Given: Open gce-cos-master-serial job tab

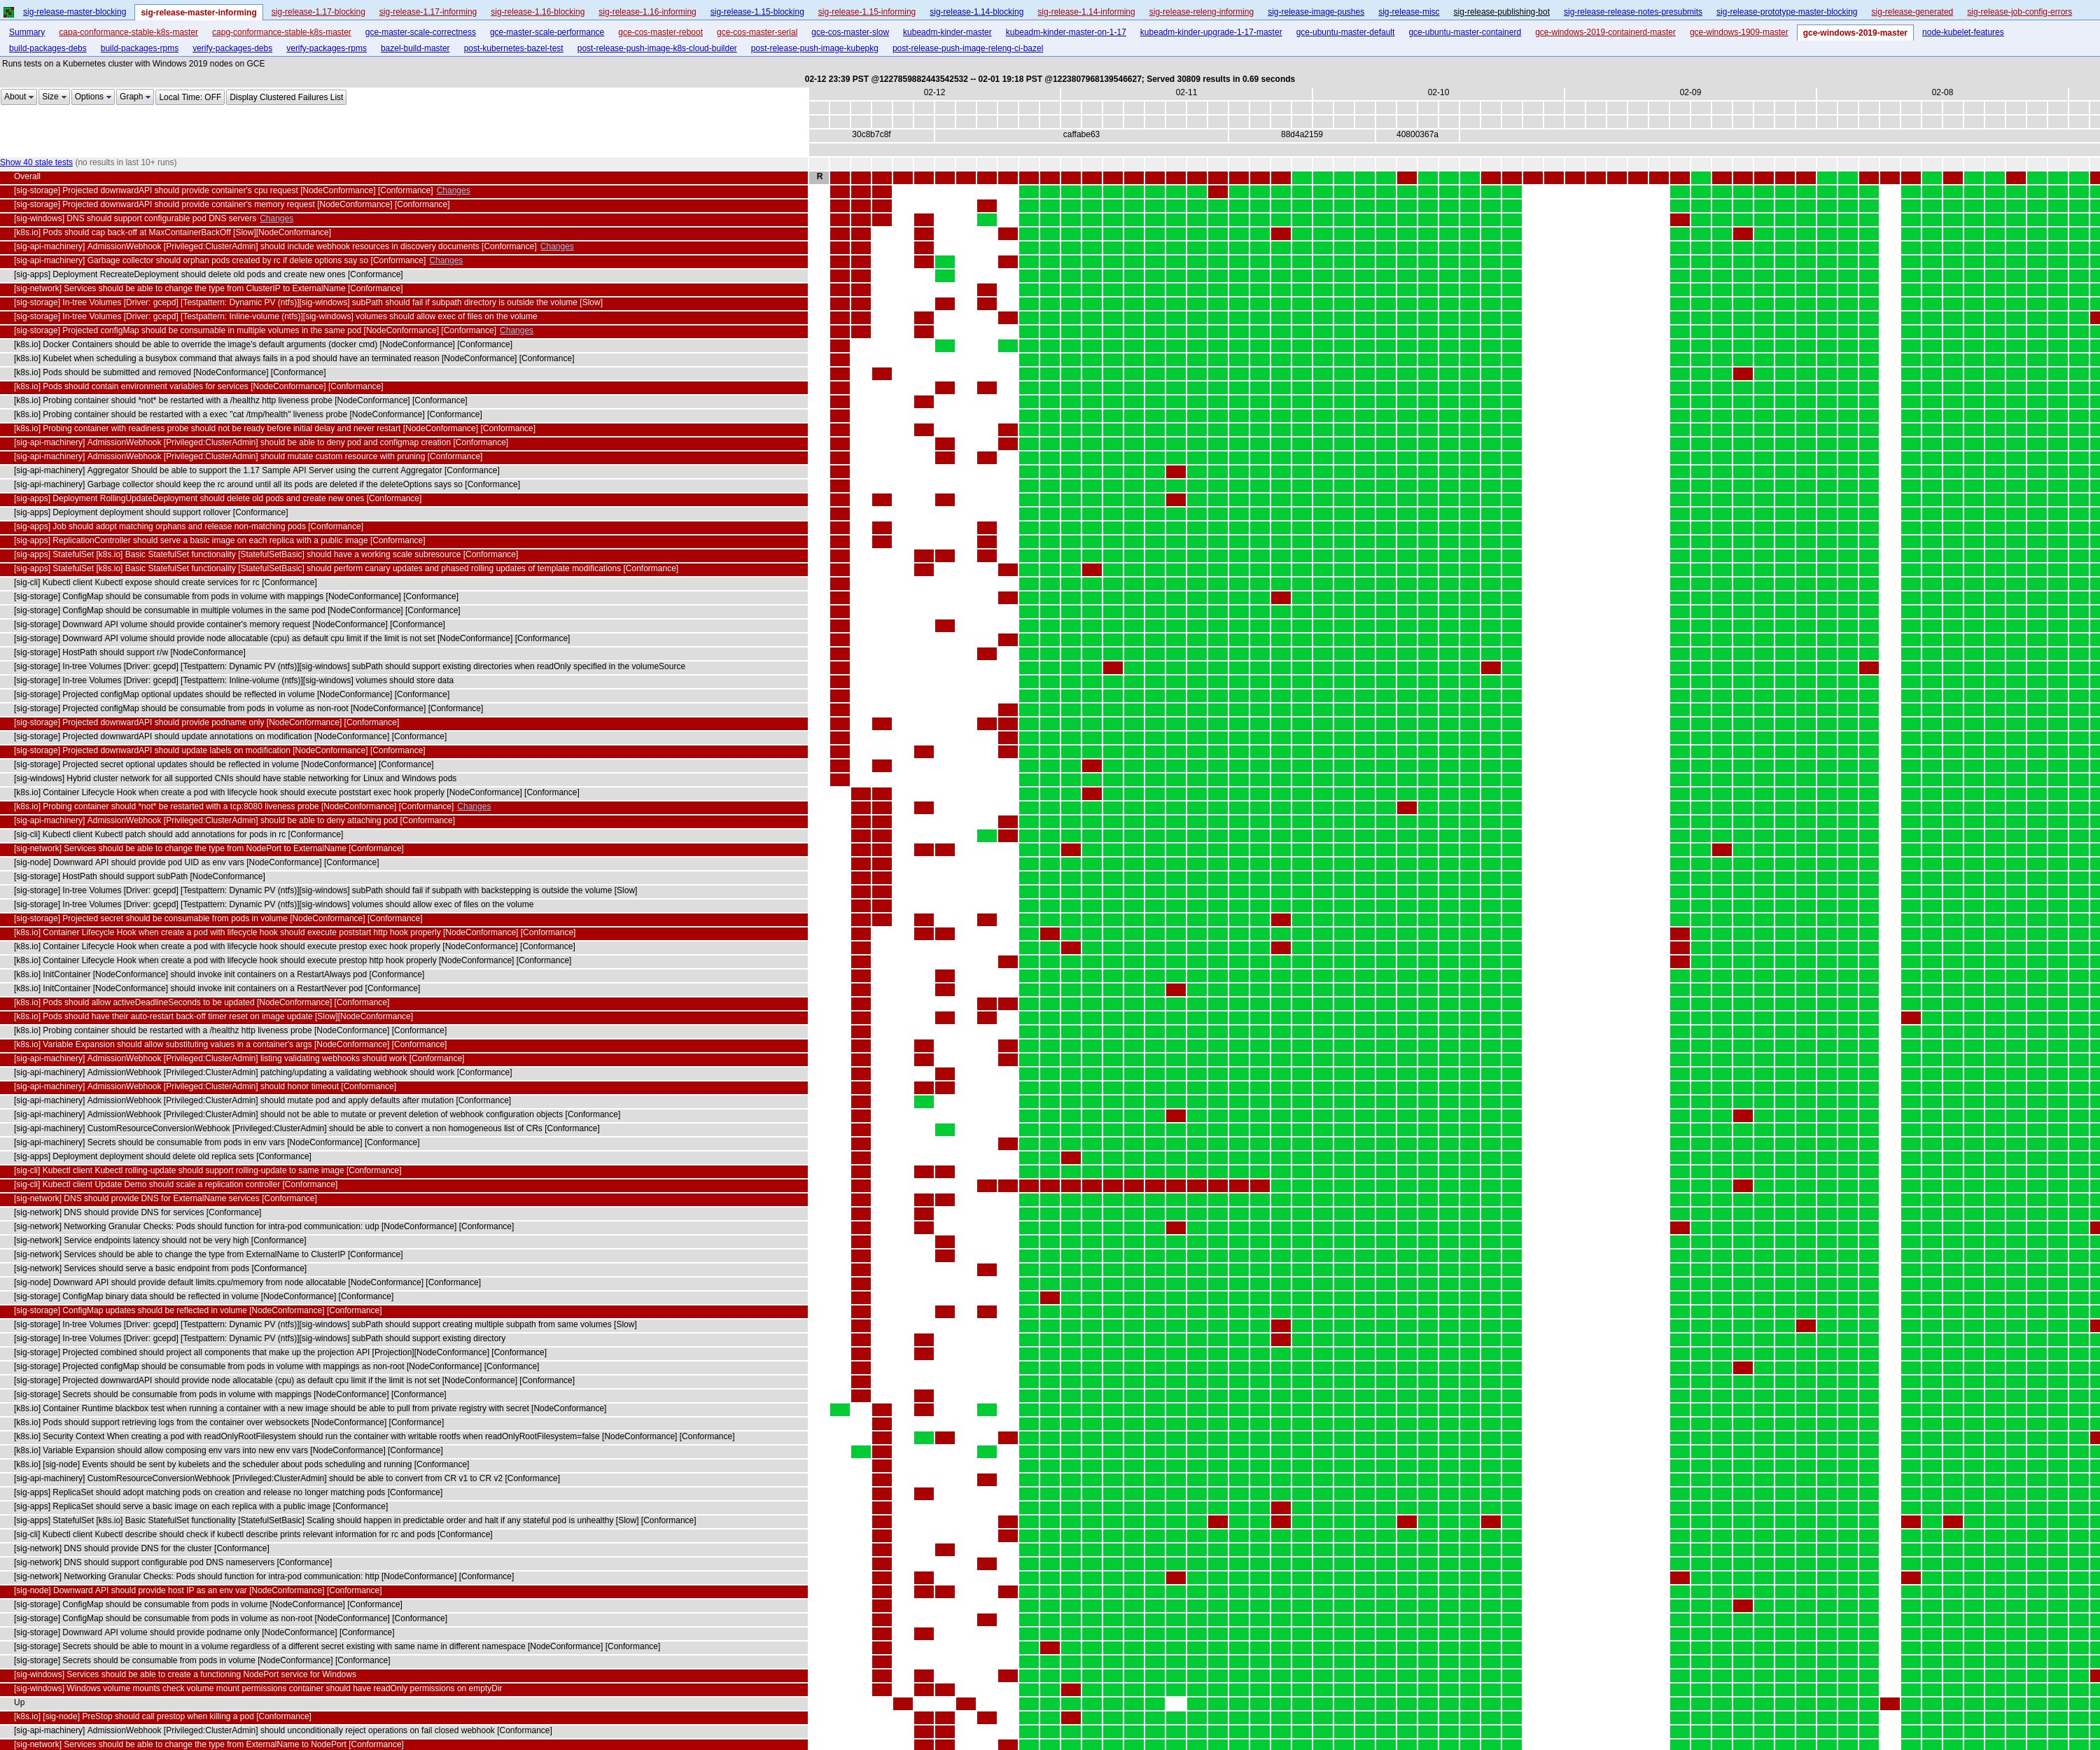Looking at the screenshot, I should [x=757, y=32].
